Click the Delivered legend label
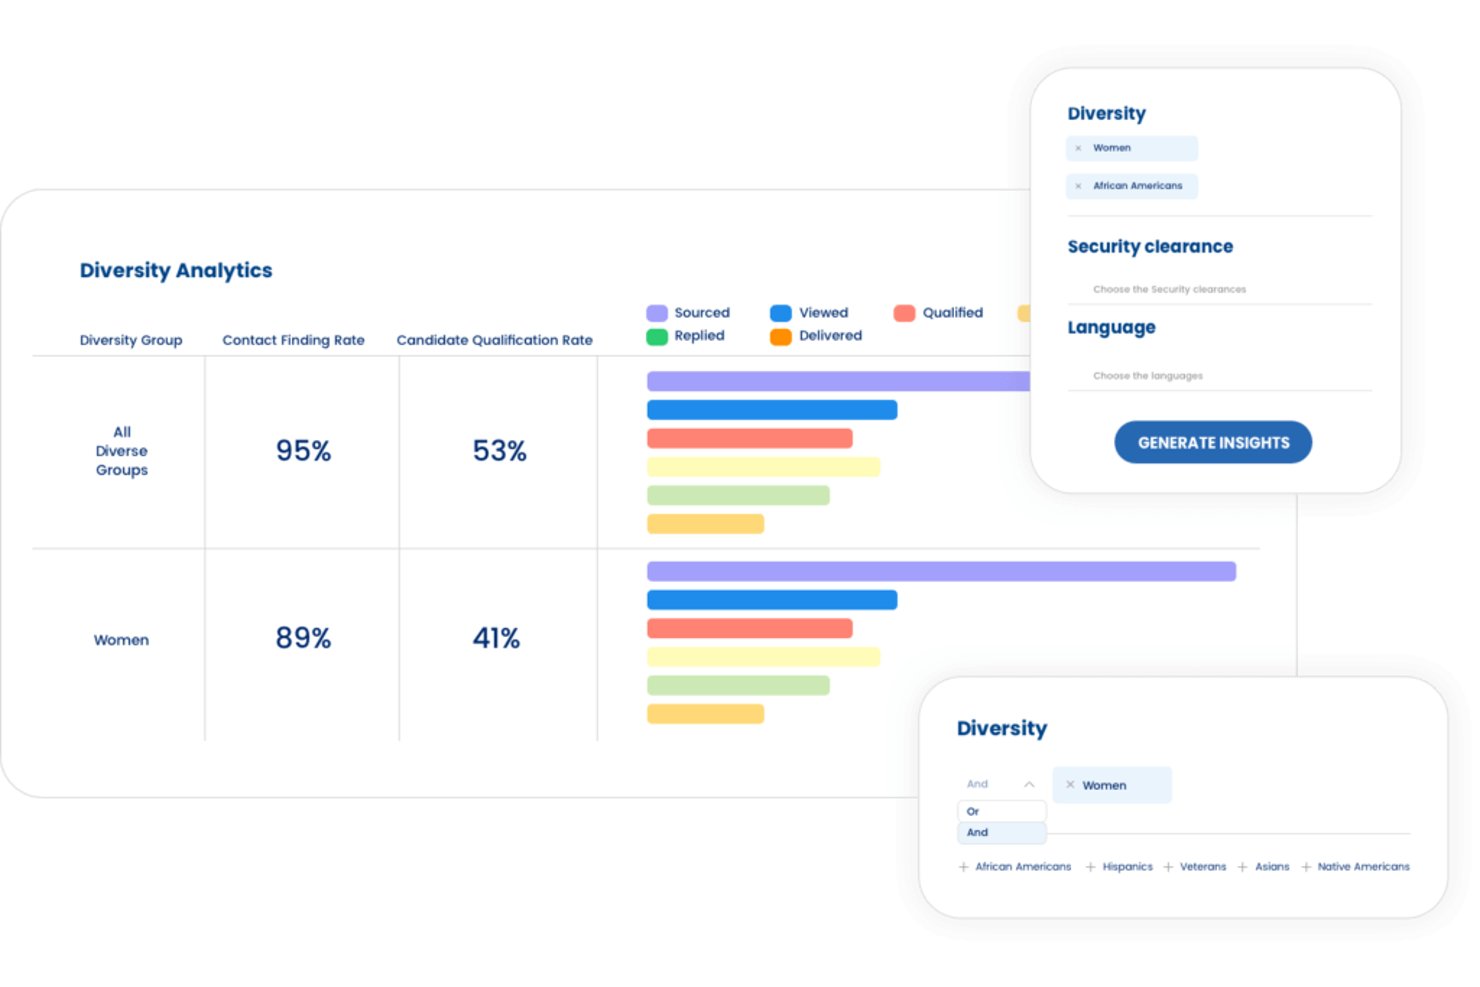 click(x=830, y=336)
